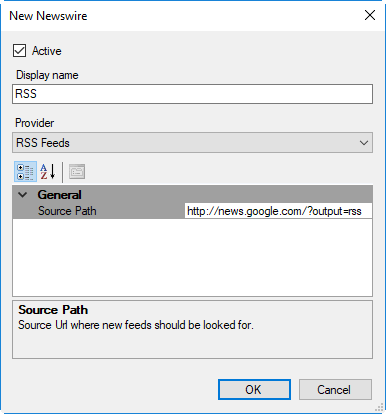Cancel the New Newswire dialog
Image resolution: width=386 pixels, height=414 pixels.
coord(335,389)
